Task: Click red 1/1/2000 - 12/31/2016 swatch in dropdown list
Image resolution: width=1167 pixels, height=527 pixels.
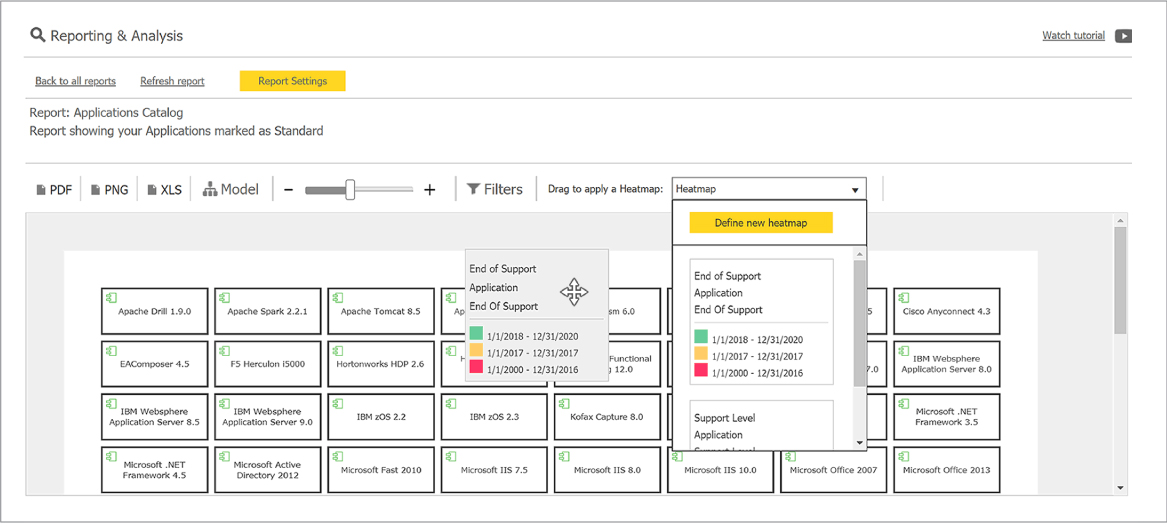Action: coord(700,371)
